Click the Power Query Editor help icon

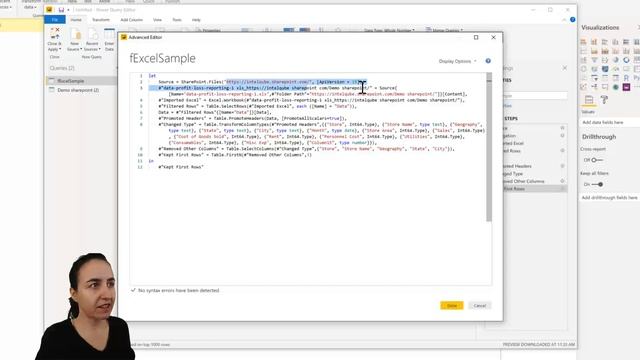point(573,20)
